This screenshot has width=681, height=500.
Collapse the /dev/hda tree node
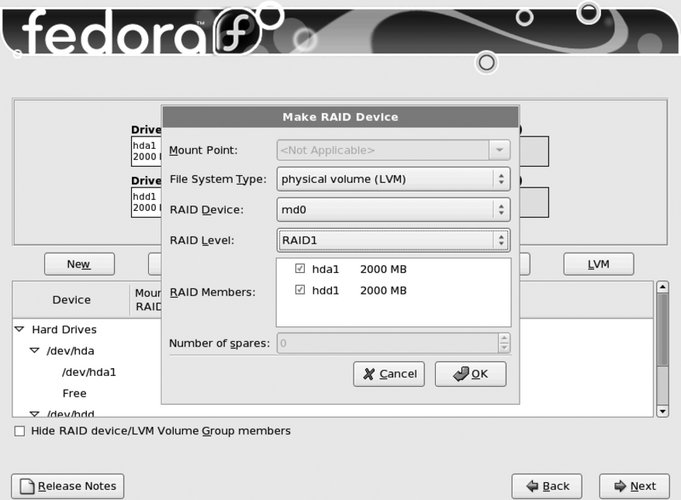pyautogui.click(x=34, y=351)
